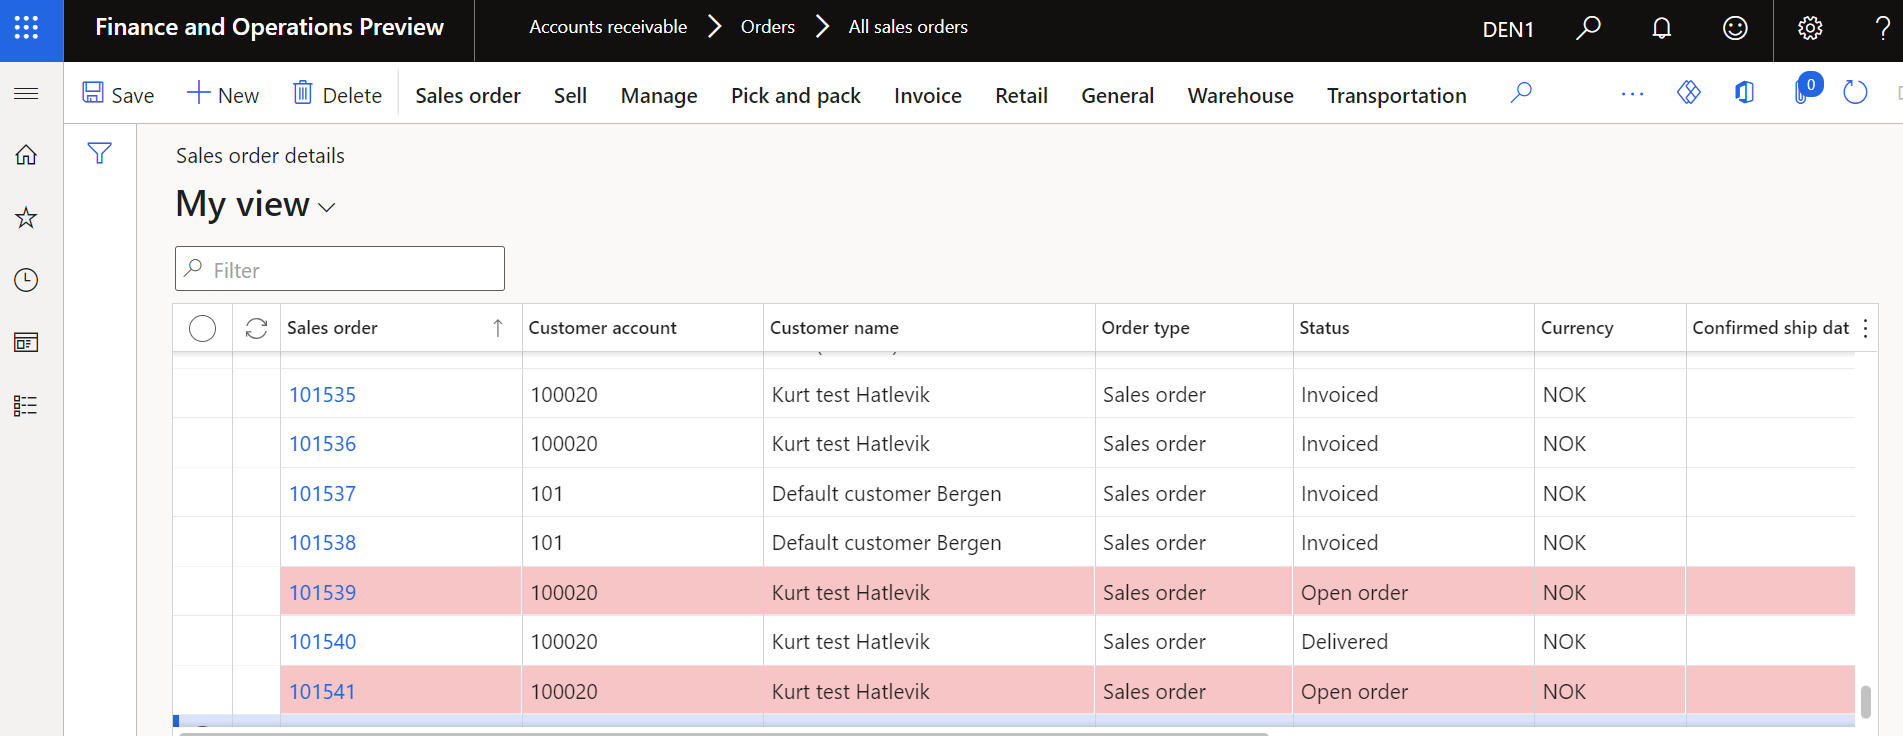This screenshot has width=1903, height=736.
Task: Open Workspaces icon in left sidebar
Action: coord(26,343)
